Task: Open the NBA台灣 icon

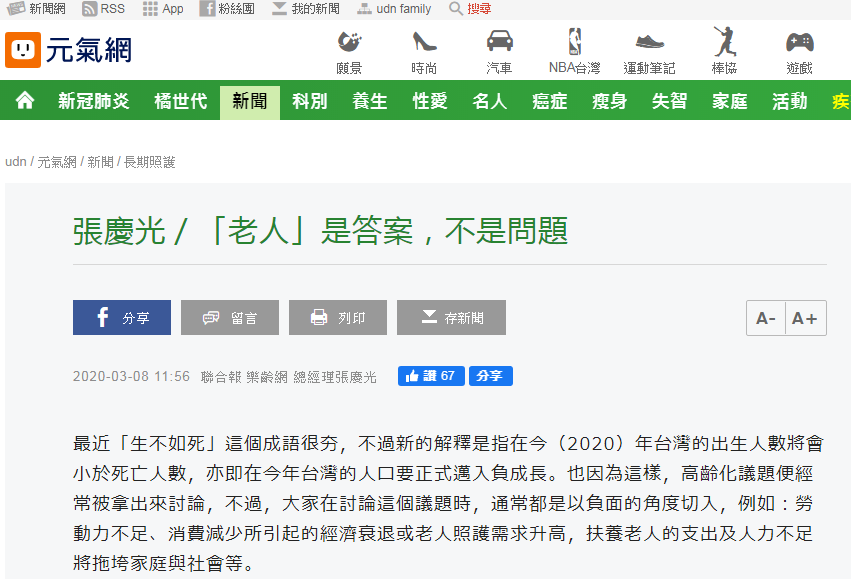Action: point(574,51)
